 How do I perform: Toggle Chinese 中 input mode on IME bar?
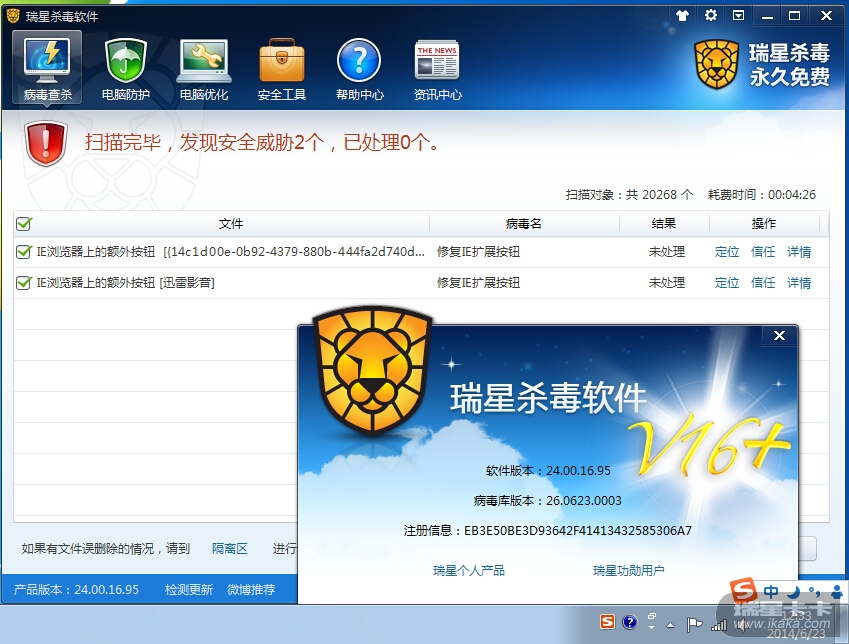[x=771, y=591]
